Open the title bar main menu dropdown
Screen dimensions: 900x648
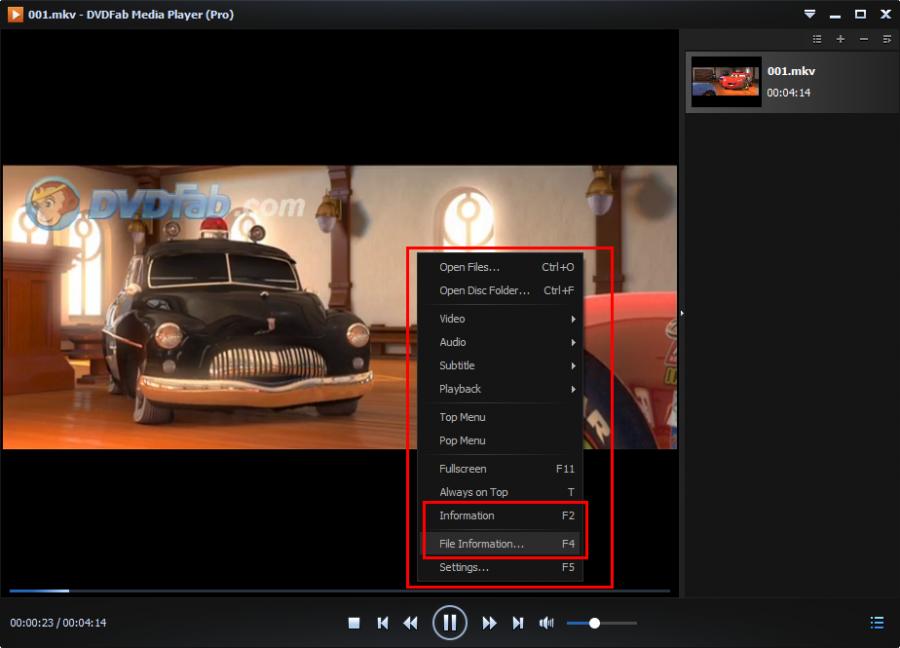point(810,14)
